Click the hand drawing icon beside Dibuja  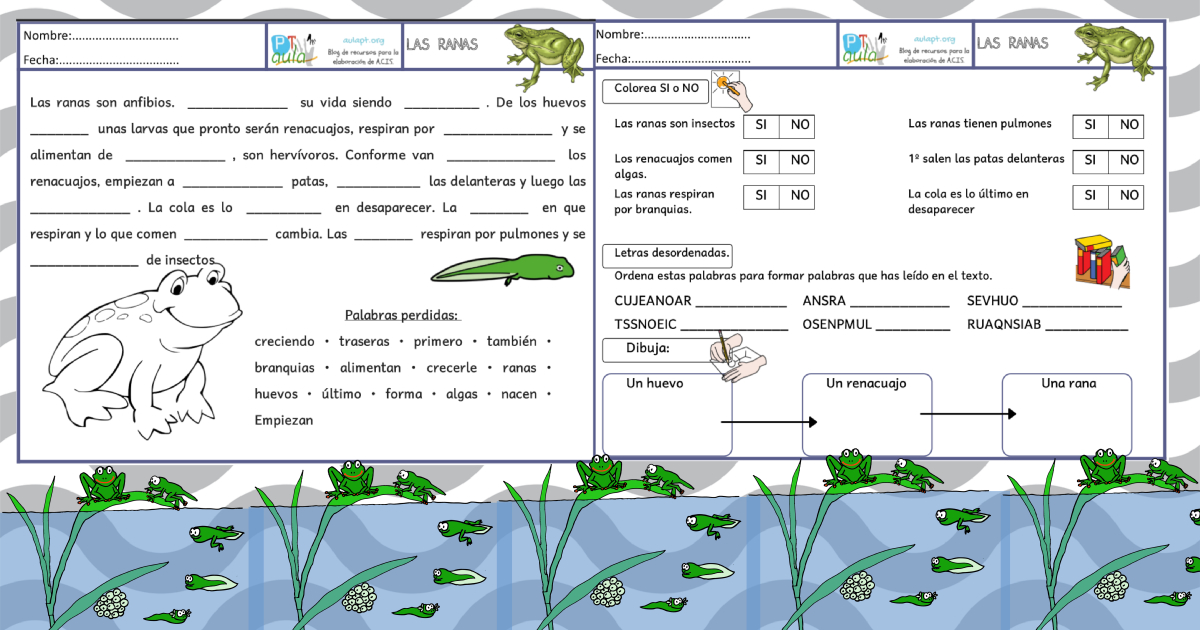click(x=737, y=358)
